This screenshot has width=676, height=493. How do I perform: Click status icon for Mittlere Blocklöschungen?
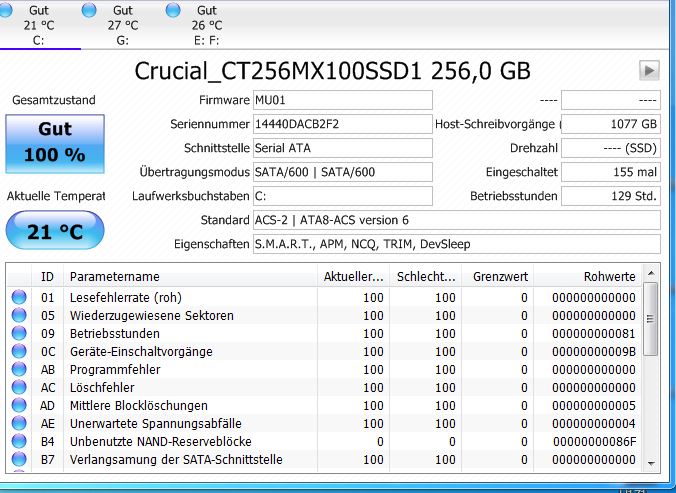19,405
